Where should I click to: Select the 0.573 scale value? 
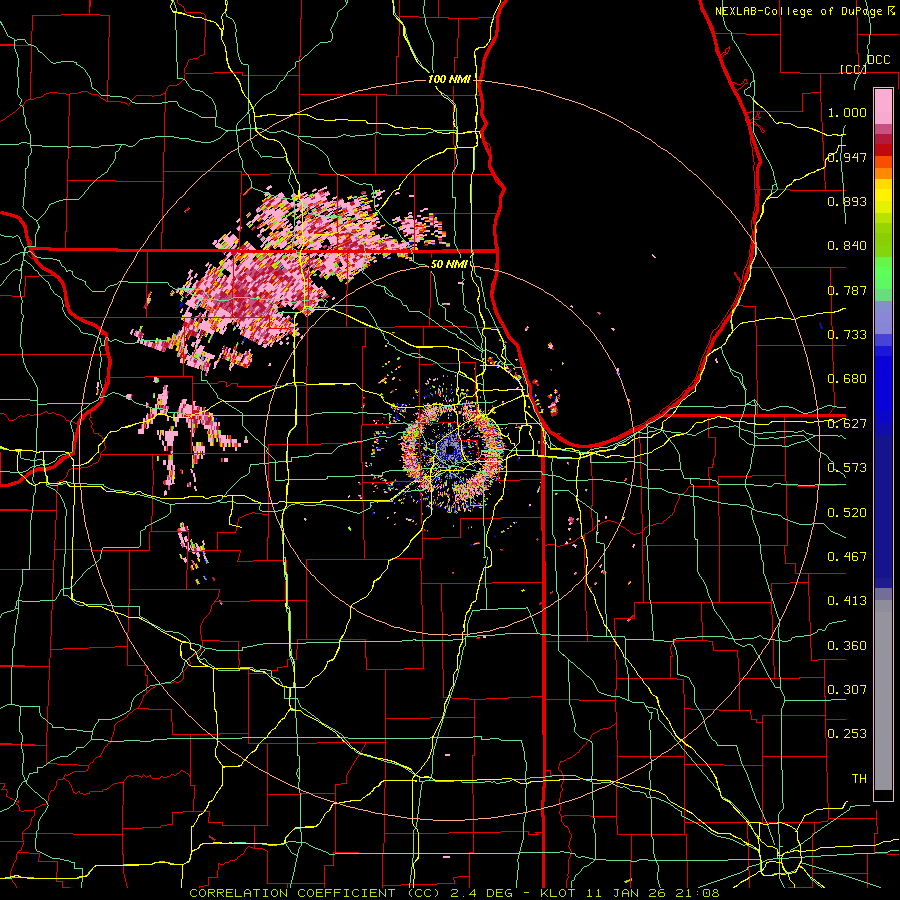pos(847,468)
